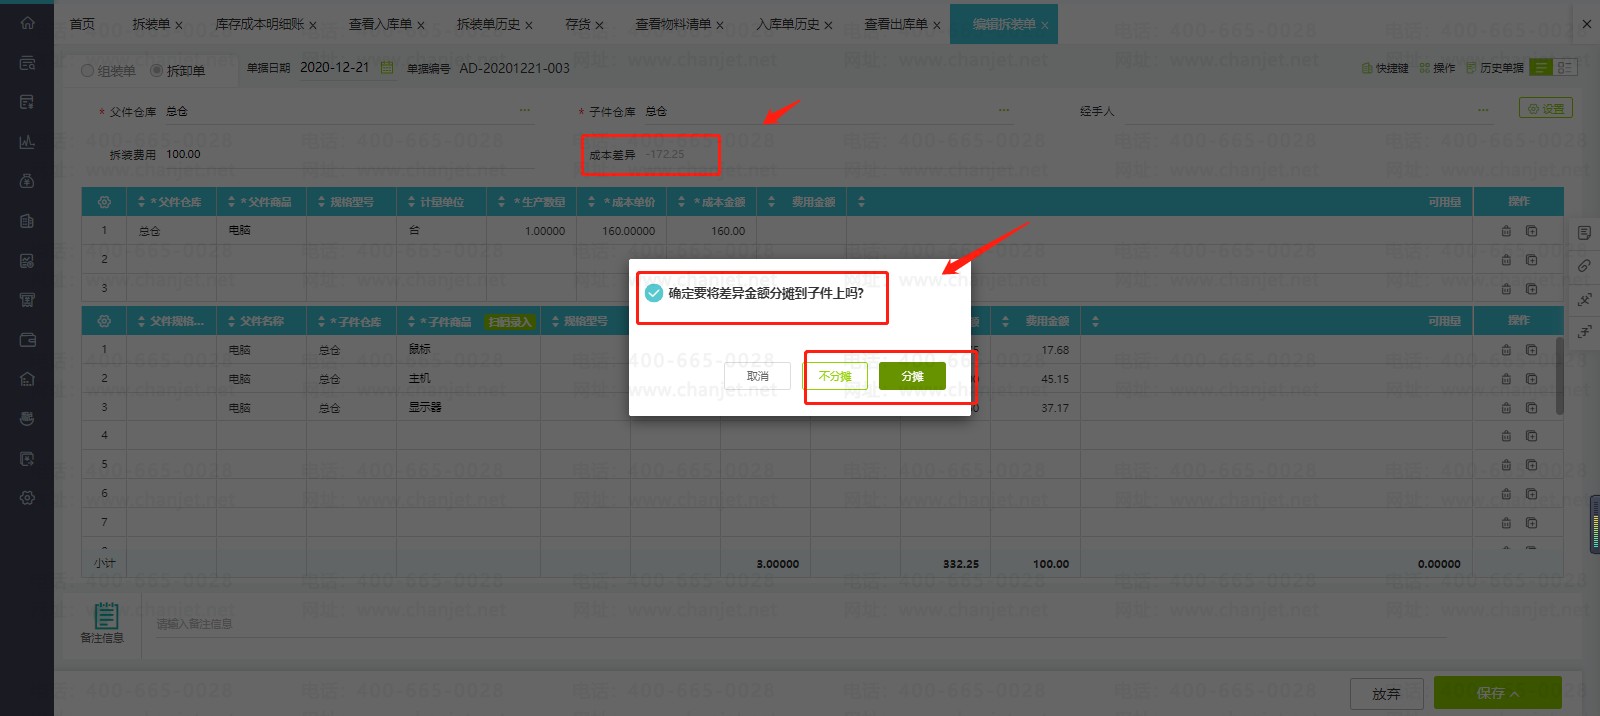Click the green 分摊 button
The width and height of the screenshot is (1600, 716).
912,376
